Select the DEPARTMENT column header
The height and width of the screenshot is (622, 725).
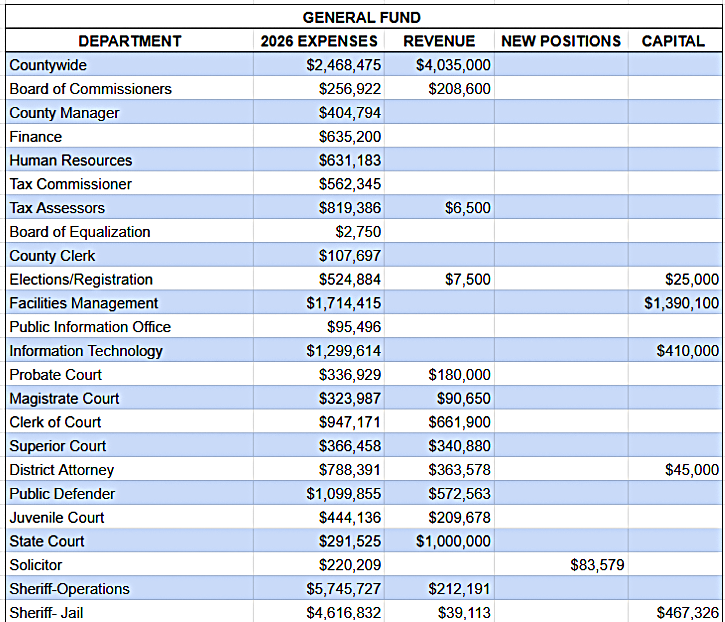click(x=130, y=41)
